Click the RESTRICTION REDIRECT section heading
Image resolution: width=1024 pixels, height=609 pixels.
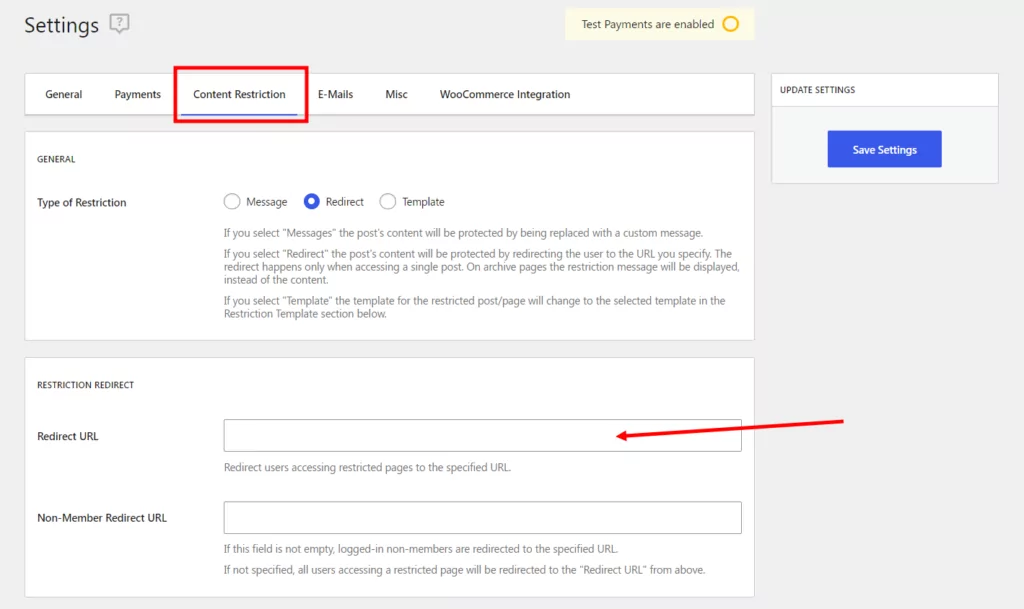(x=86, y=385)
